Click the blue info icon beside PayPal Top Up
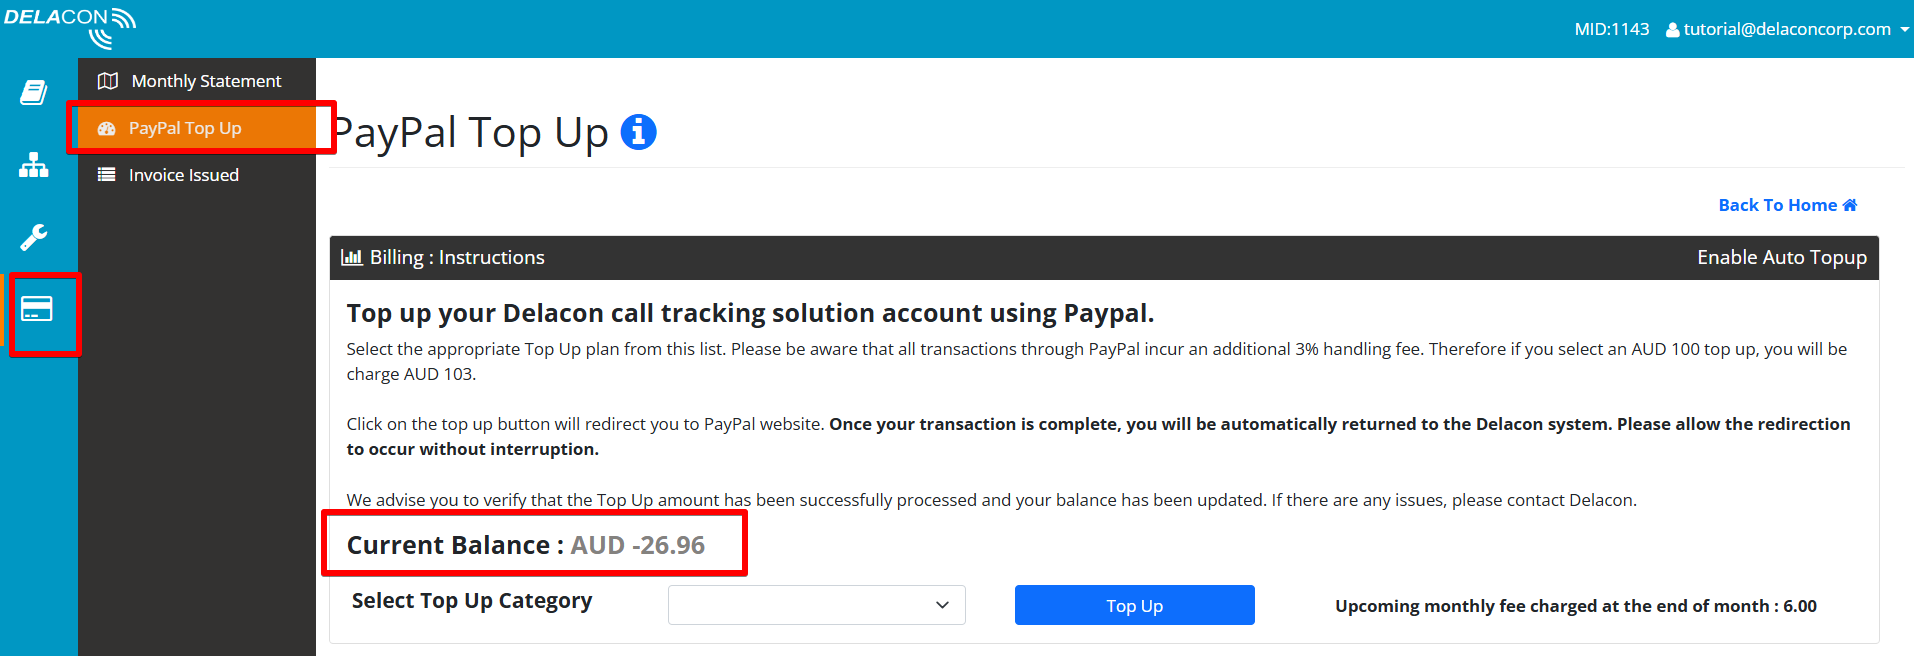1914x656 pixels. point(638,132)
